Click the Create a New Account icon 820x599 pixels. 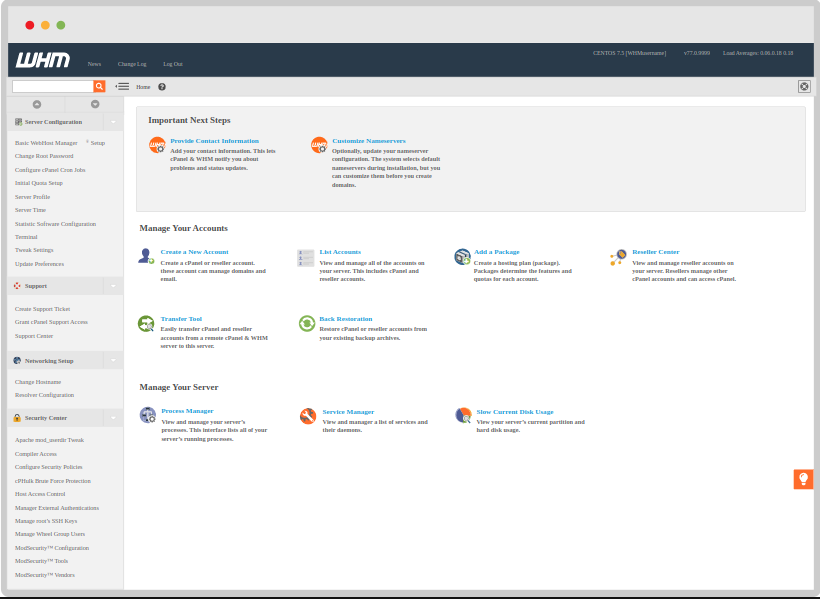[146, 256]
